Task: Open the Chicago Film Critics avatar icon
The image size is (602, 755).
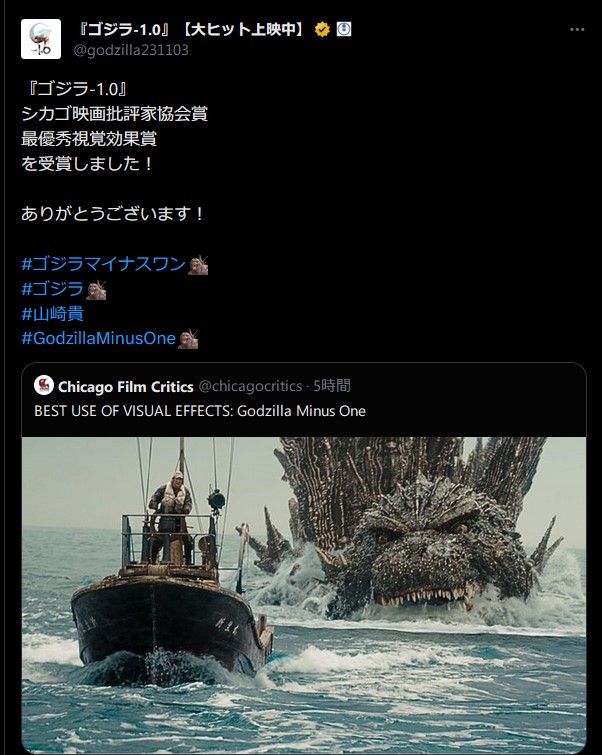Action: point(44,385)
